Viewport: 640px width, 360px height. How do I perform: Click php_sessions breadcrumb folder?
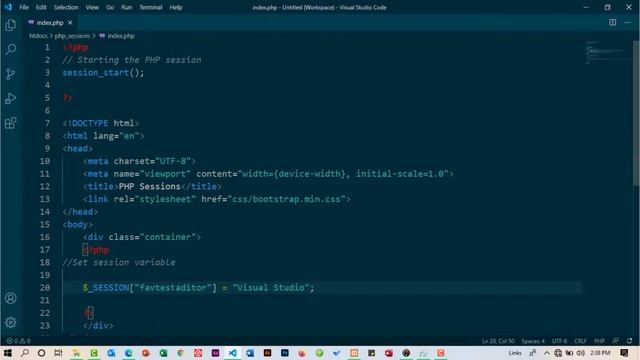[72, 36]
